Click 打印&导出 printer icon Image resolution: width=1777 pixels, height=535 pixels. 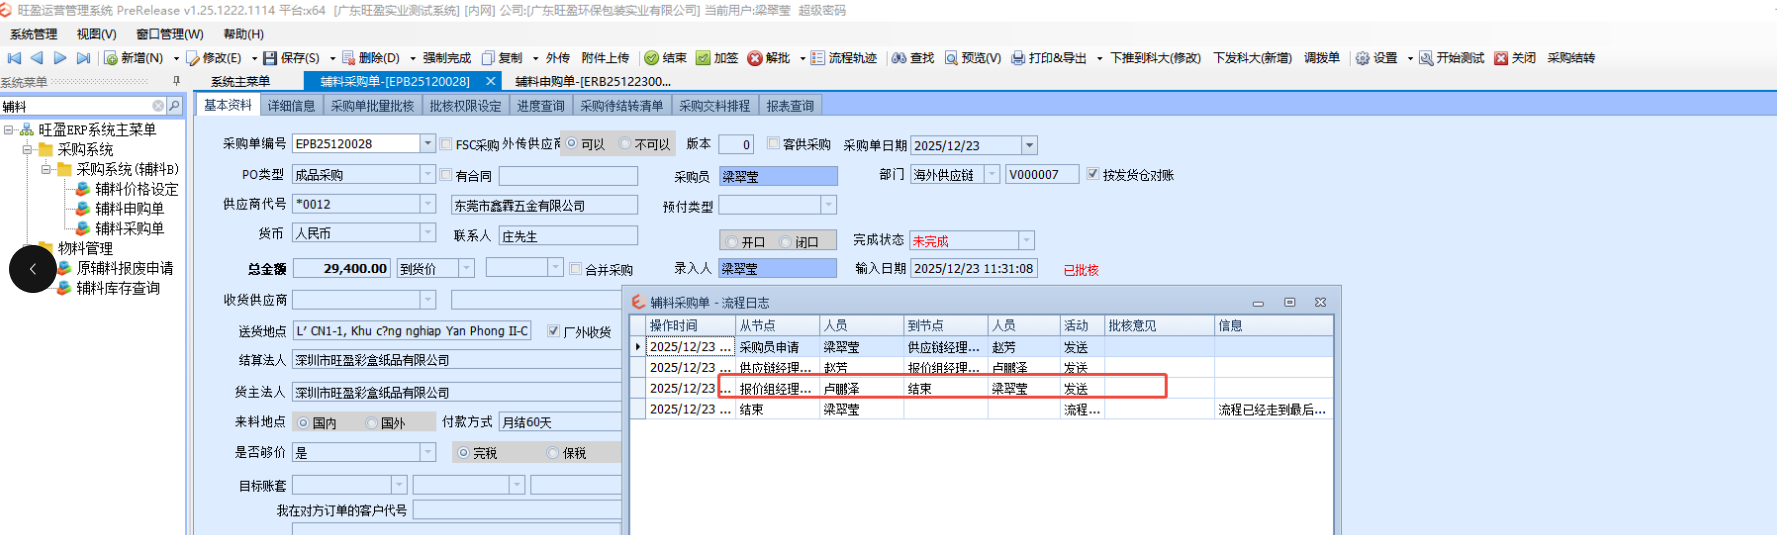coord(1018,58)
